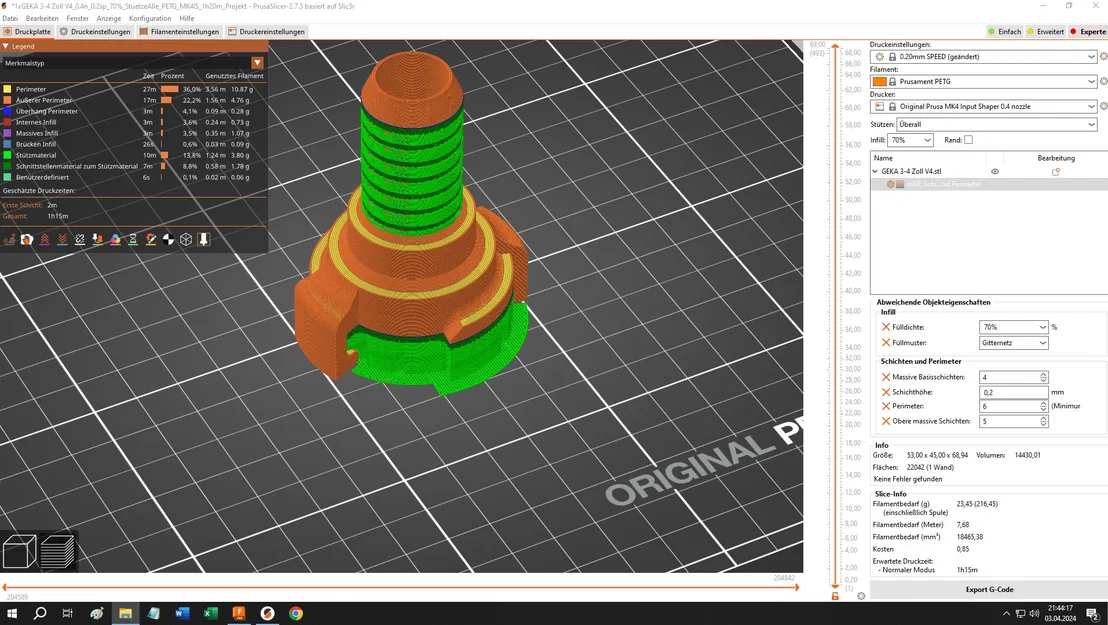Open Excel from the taskbar
Screen dimensions: 1108x625
click(211, 613)
